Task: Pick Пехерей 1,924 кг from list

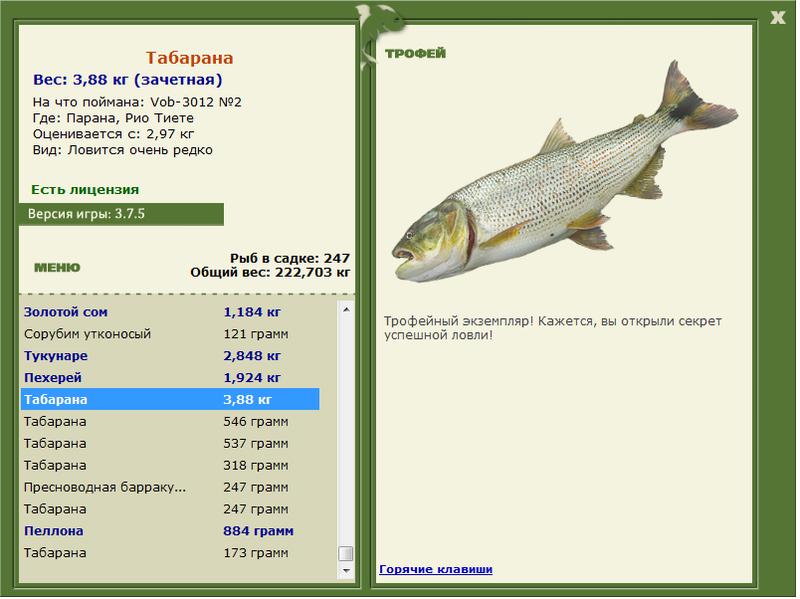Action: click(x=170, y=378)
